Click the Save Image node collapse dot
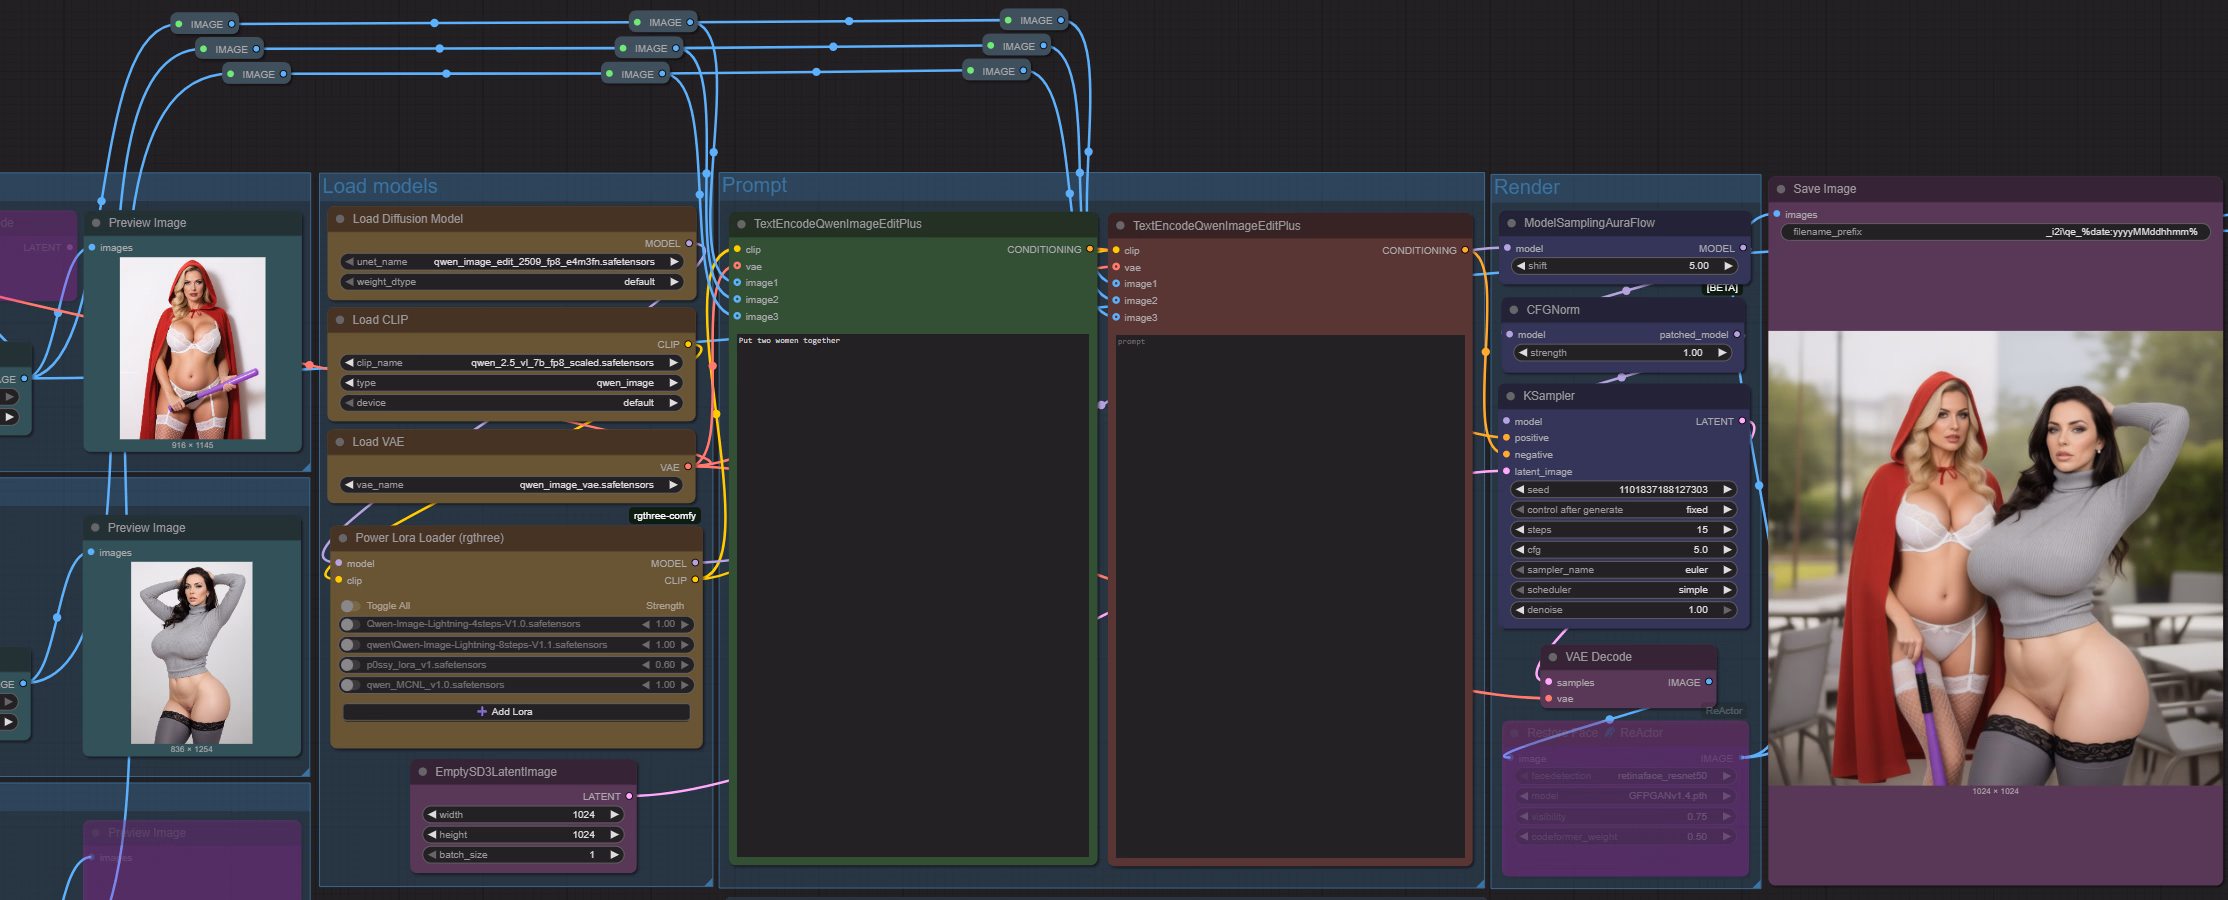Image resolution: width=2228 pixels, height=900 pixels. coord(1781,189)
